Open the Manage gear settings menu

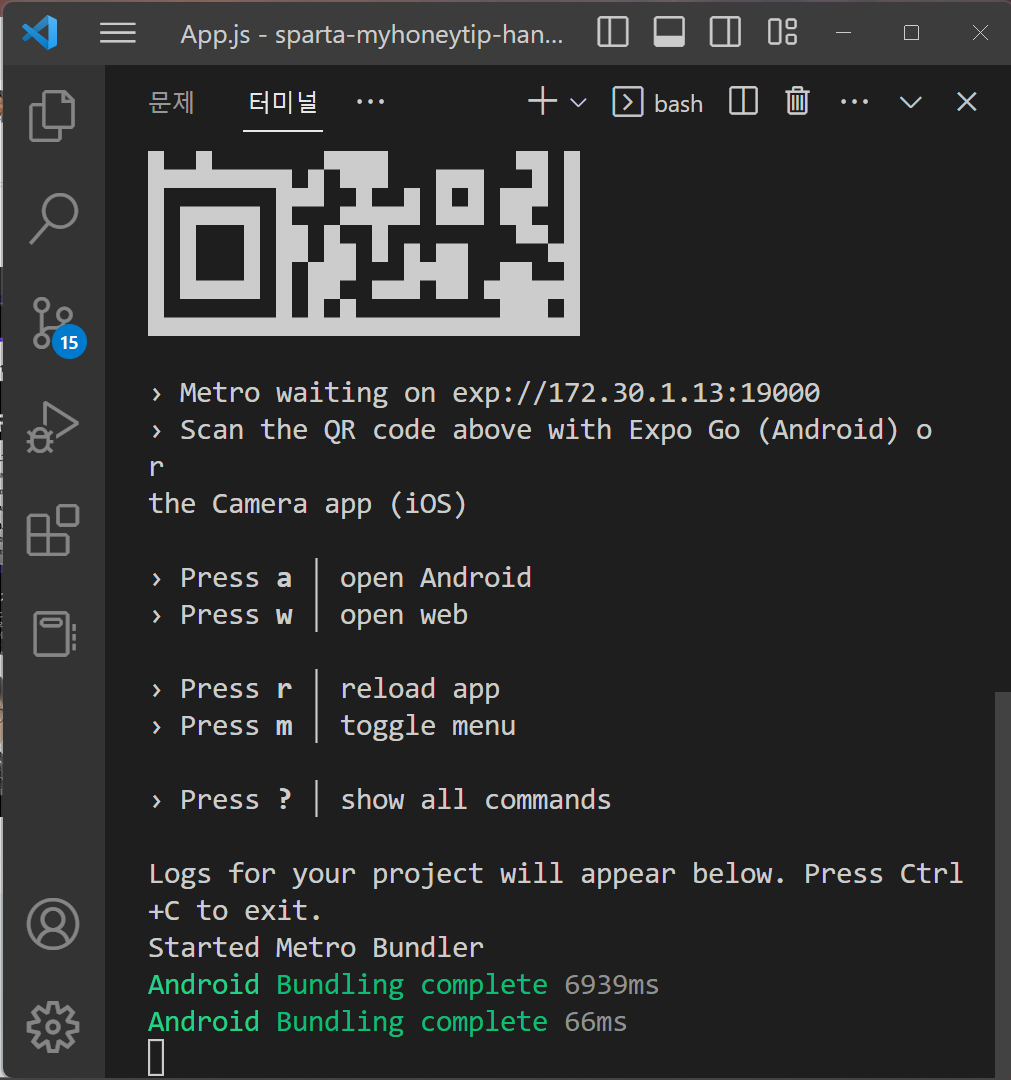53,1027
